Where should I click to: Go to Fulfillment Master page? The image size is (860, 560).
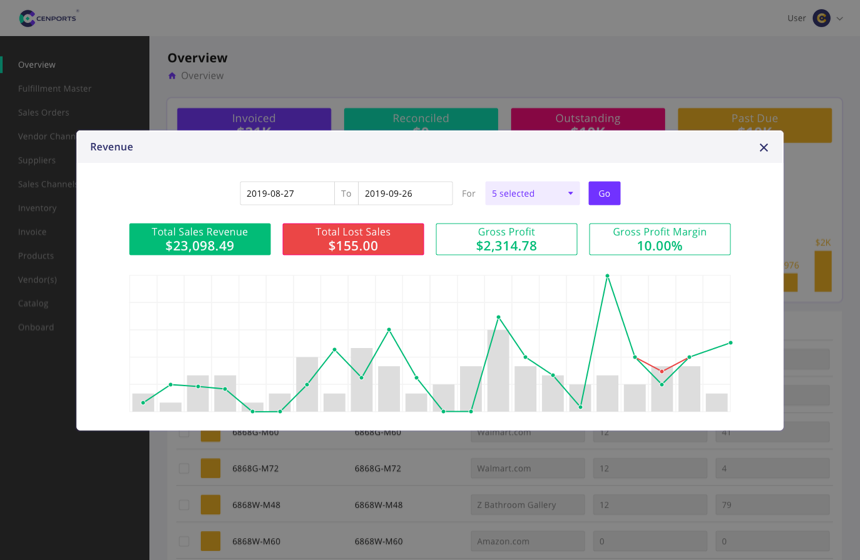[54, 88]
